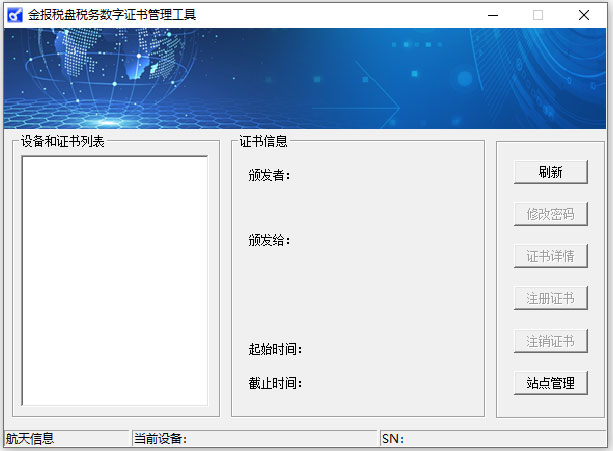
Task: Choose the 注册证书 register certificate button
Action: click(x=550, y=298)
